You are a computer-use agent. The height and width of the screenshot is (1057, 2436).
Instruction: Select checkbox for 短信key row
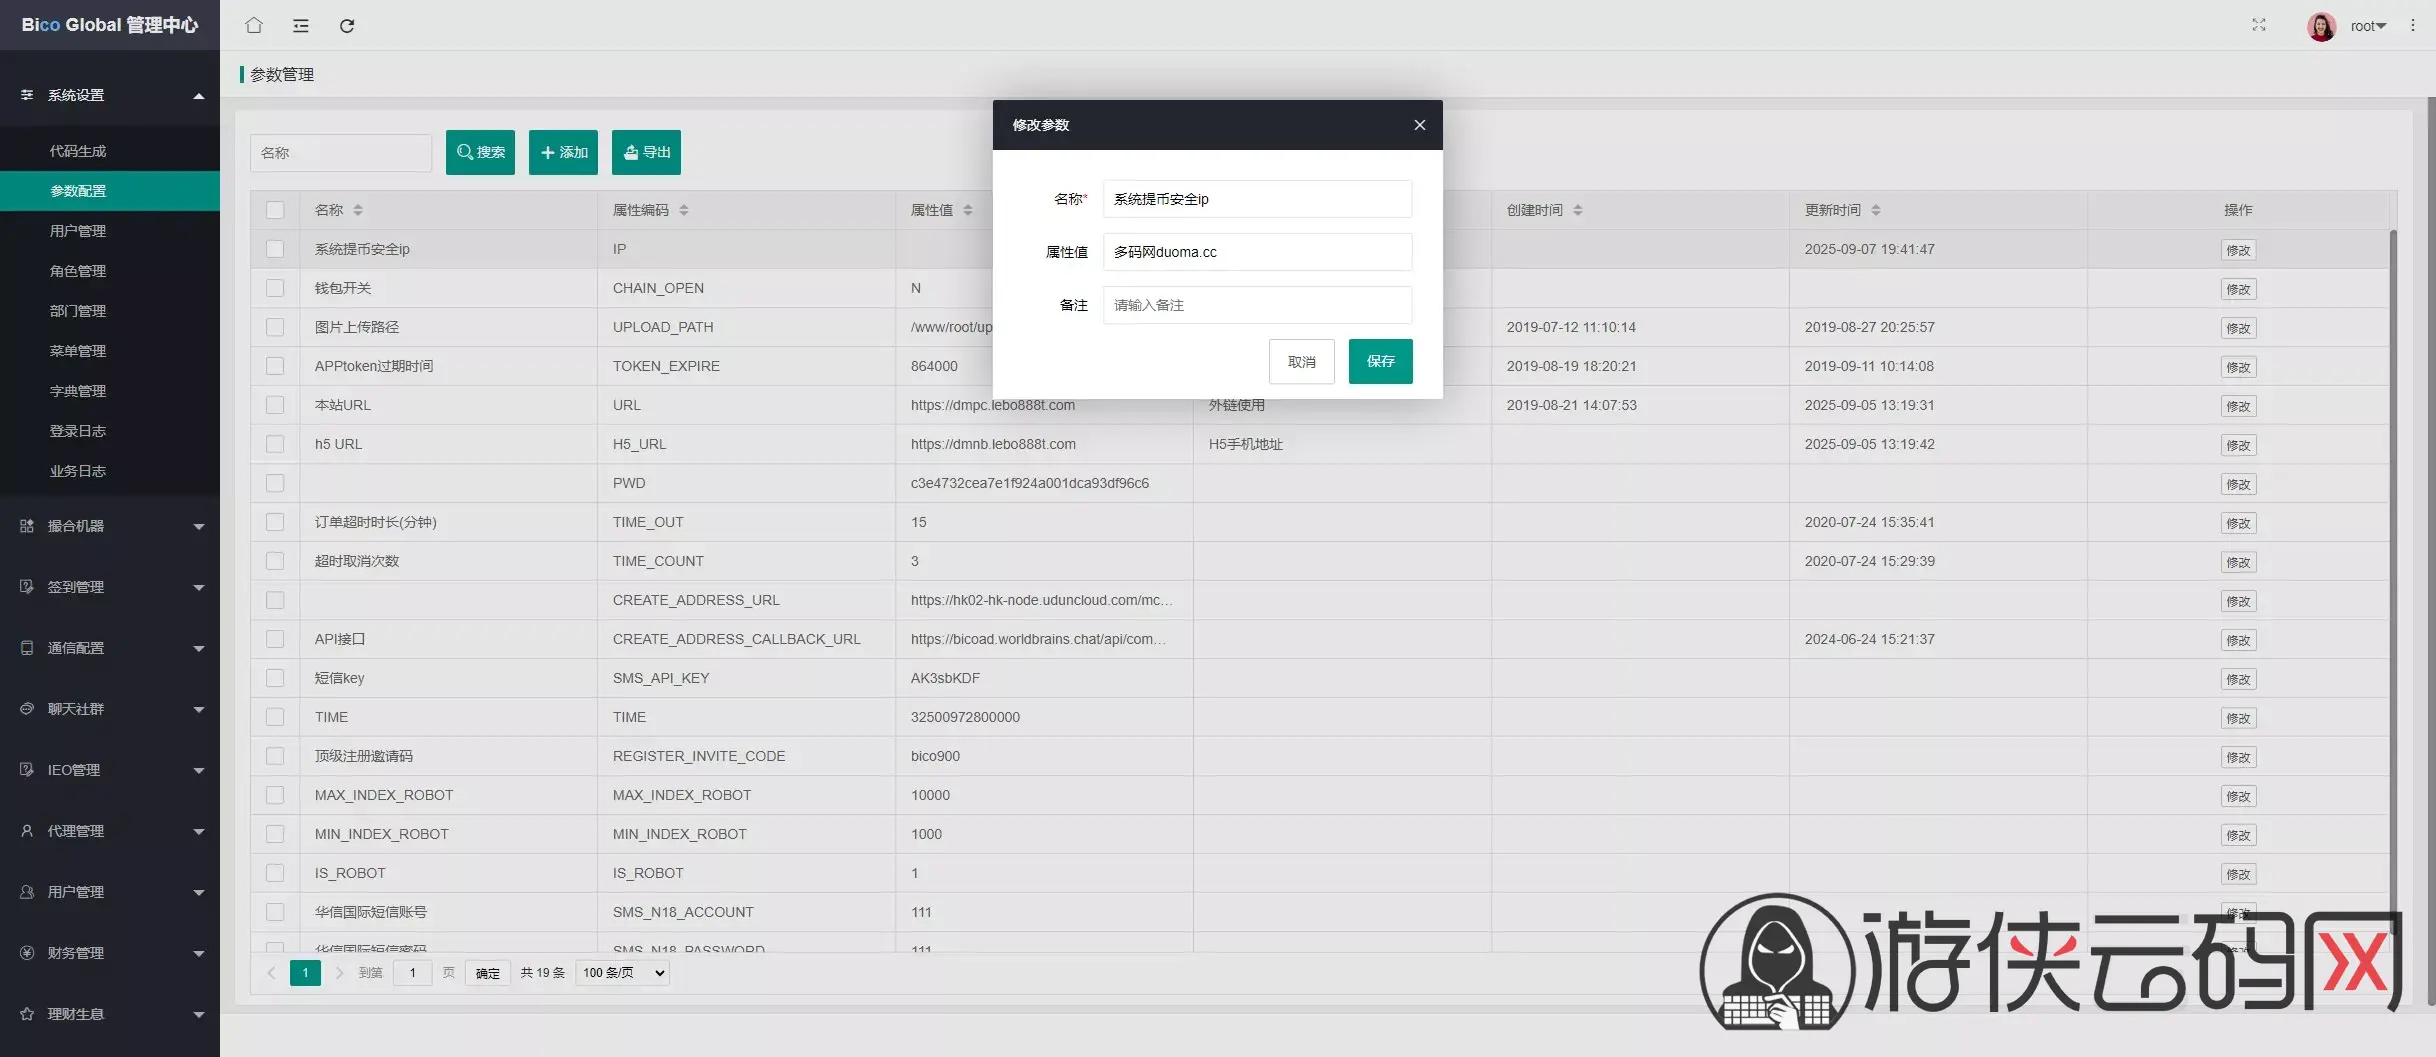275,678
